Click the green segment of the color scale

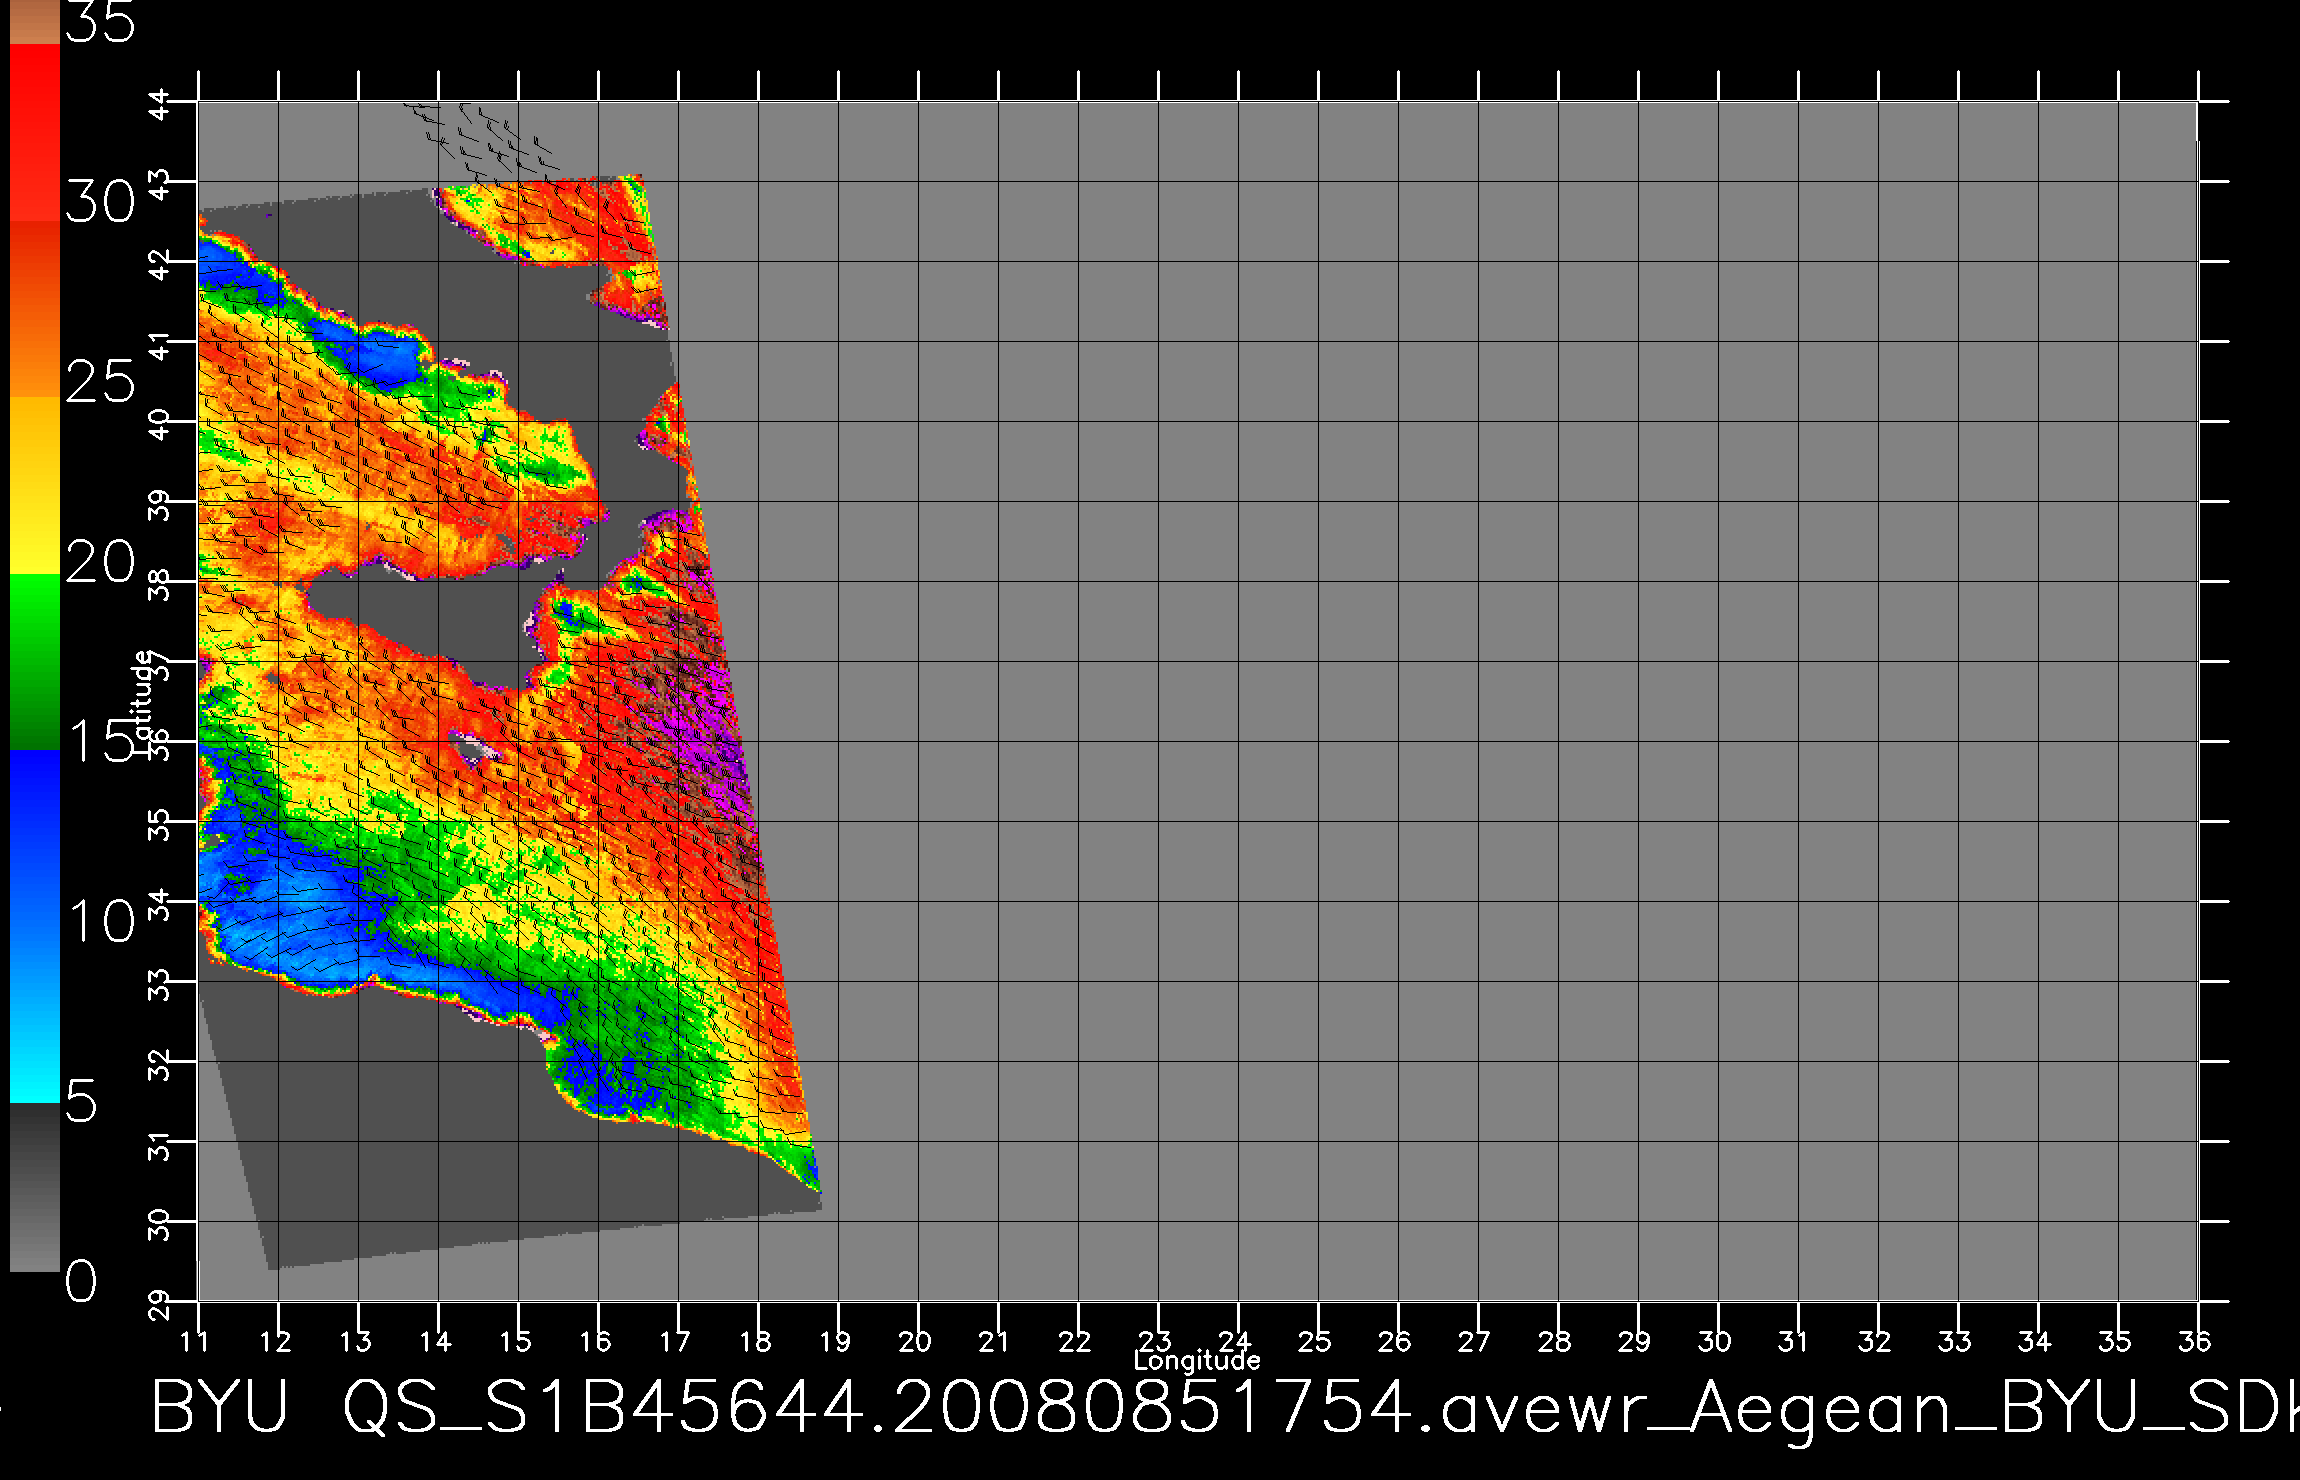click(x=34, y=661)
